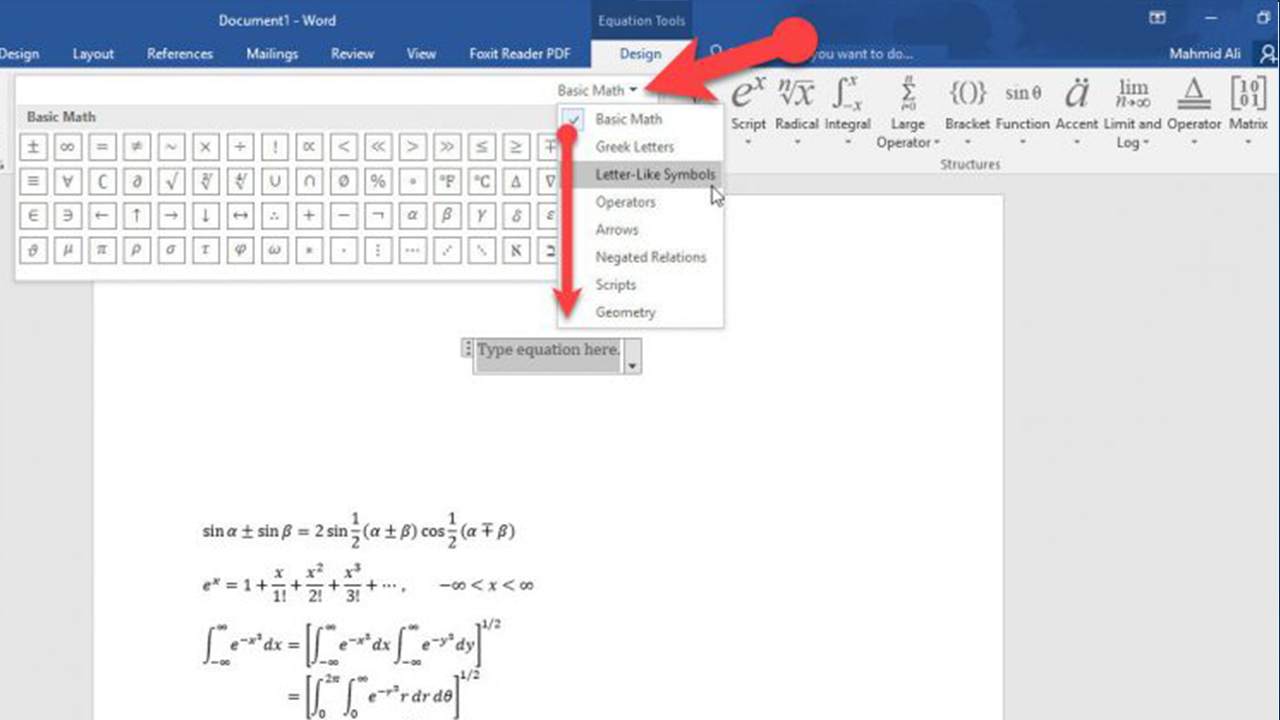Open the Operator structure dropdown
Screen dimensions: 1280x720
click(x=1194, y=111)
